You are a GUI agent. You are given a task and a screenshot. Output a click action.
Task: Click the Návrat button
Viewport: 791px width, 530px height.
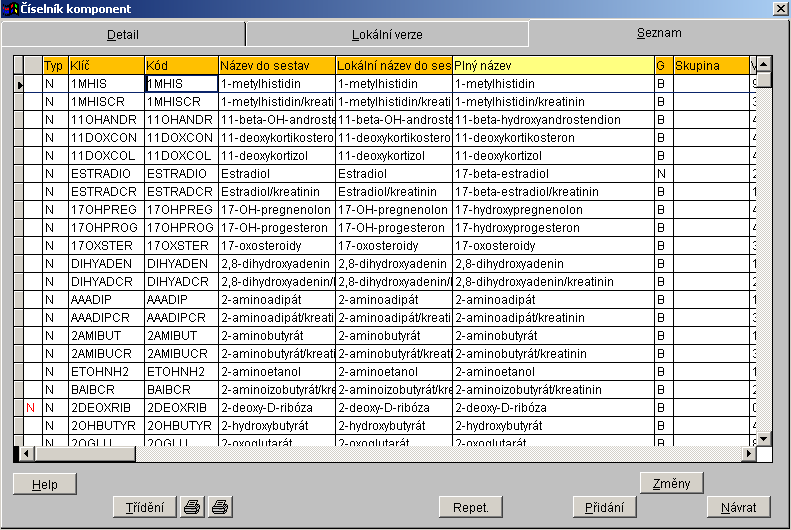(738, 507)
